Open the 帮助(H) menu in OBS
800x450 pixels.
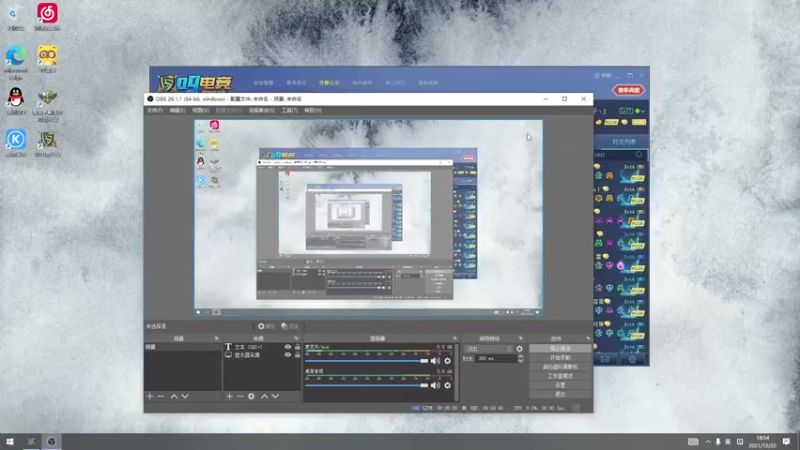point(313,110)
